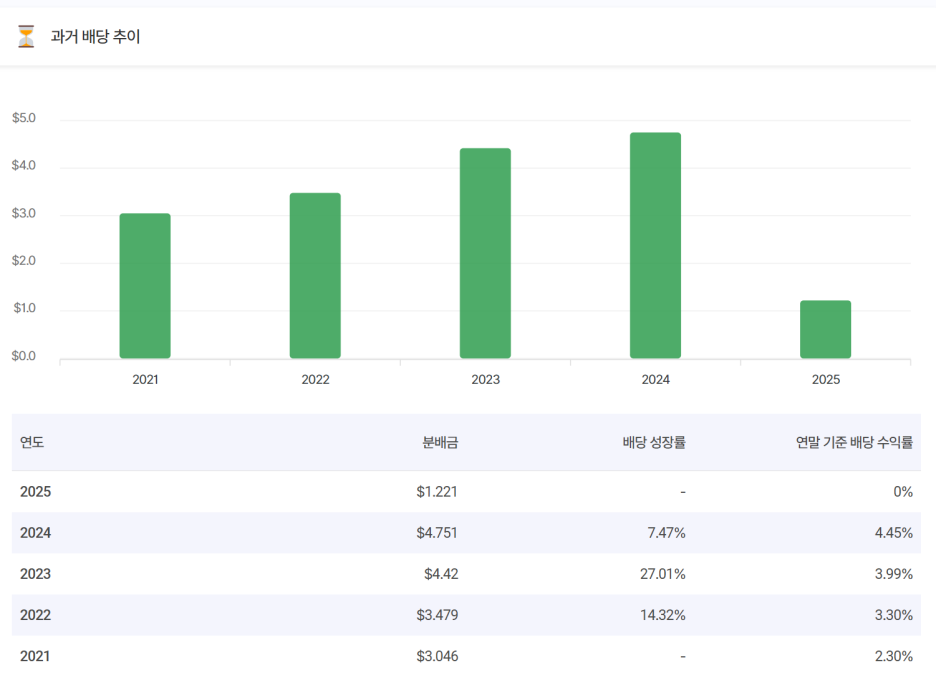The height and width of the screenshot is (673, 936).
Task: Click the $3.479 dividend value
Action: coord(437,615)
